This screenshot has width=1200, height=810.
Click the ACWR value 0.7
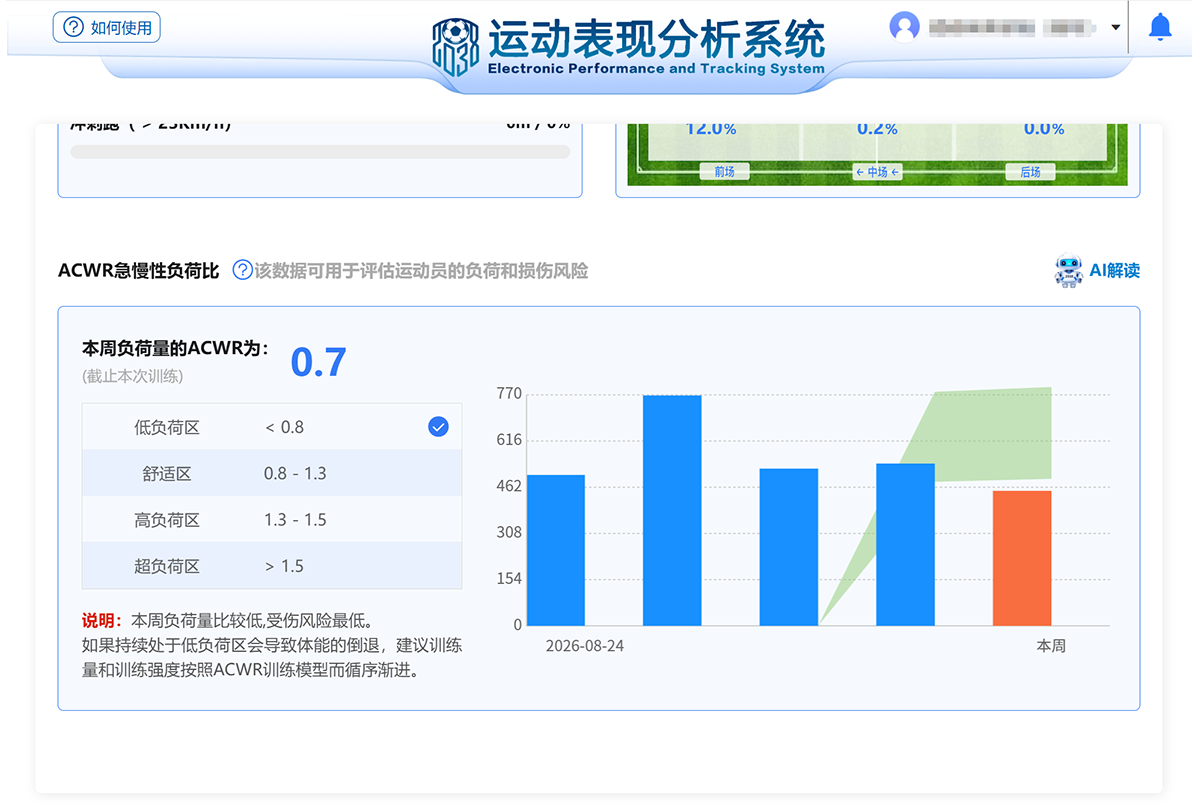[x=318, y=362]
